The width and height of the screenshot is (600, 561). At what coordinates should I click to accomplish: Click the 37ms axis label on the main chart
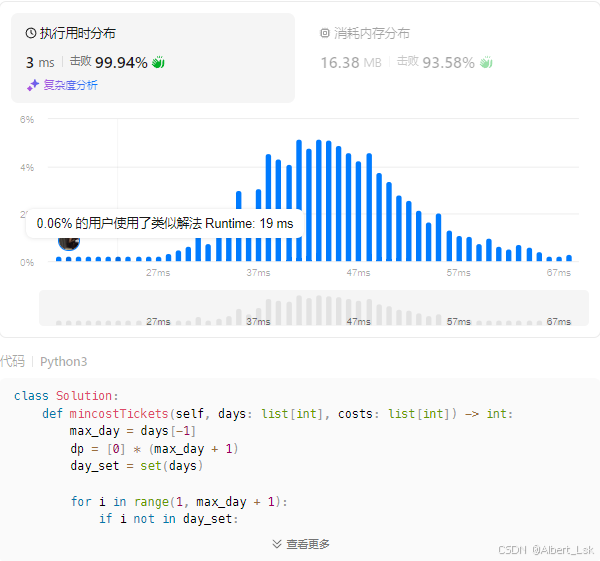pos(258,273)
